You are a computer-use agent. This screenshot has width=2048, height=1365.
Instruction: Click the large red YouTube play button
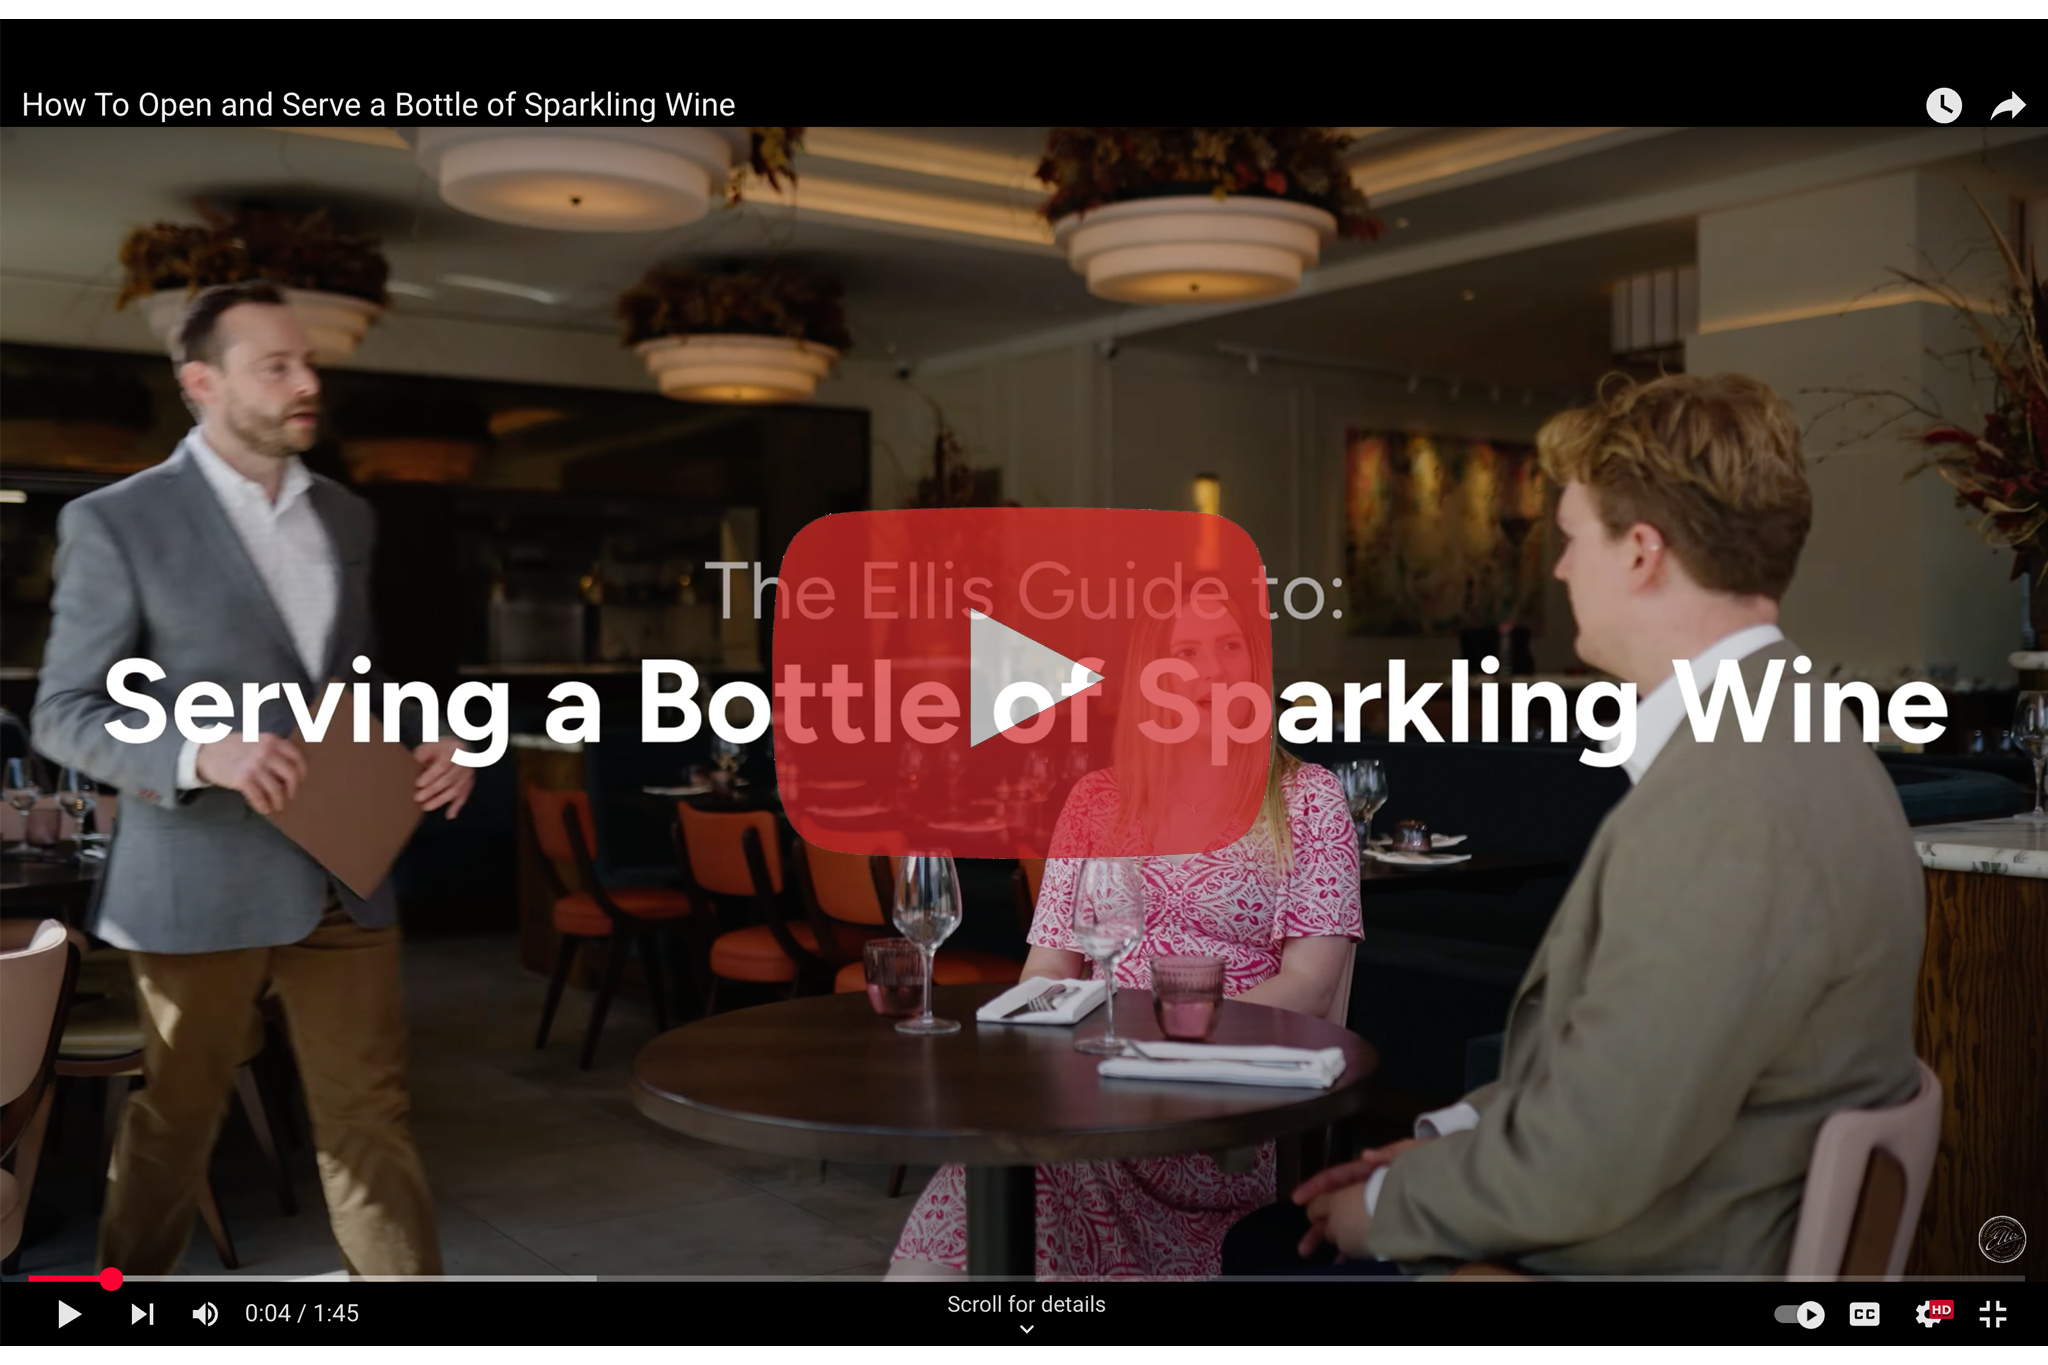pyautogui.click(x=1022, y=682)
